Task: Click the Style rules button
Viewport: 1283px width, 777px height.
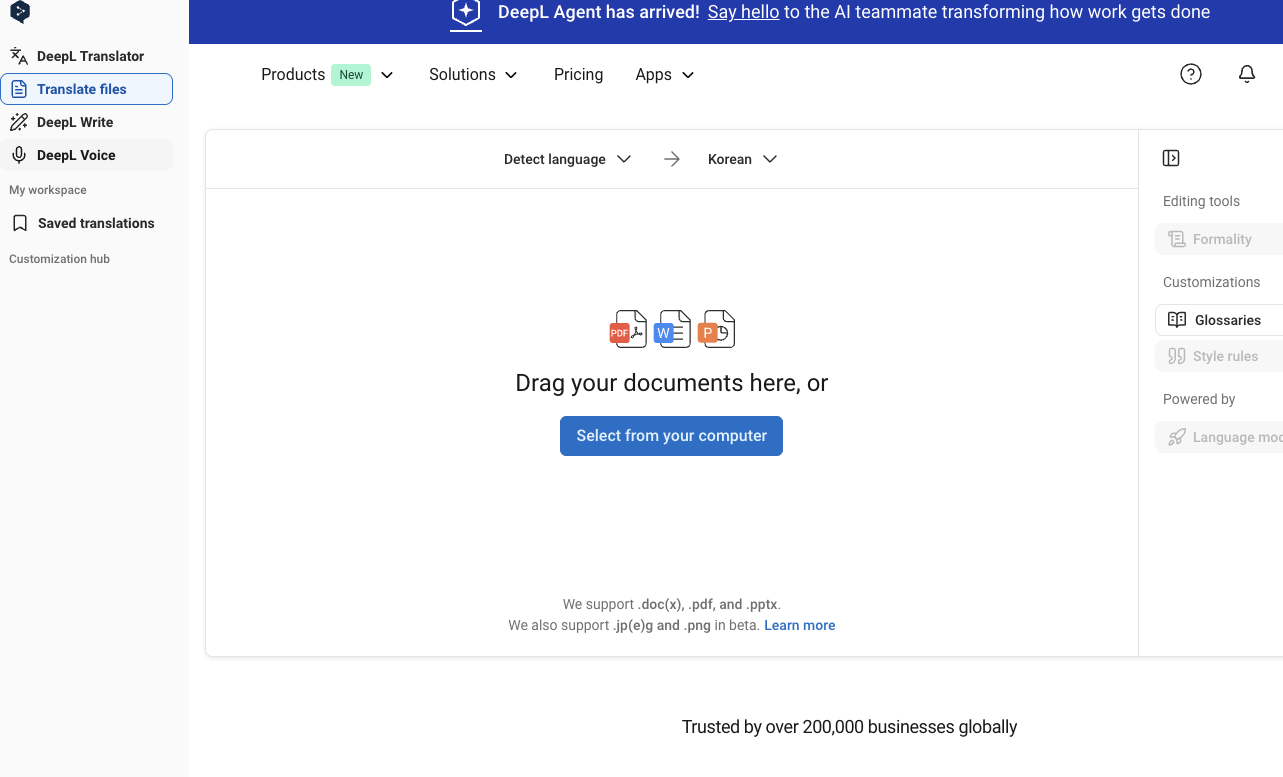Action: (1219, 356)
